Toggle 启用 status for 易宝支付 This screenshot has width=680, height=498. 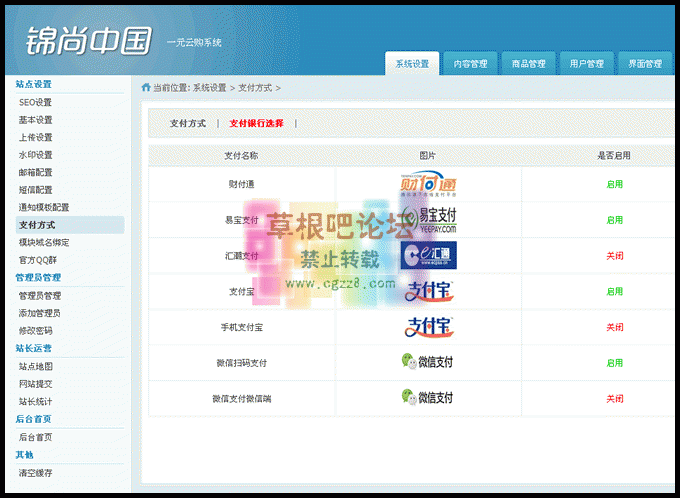pyautogui.click(x=614, y=220)
